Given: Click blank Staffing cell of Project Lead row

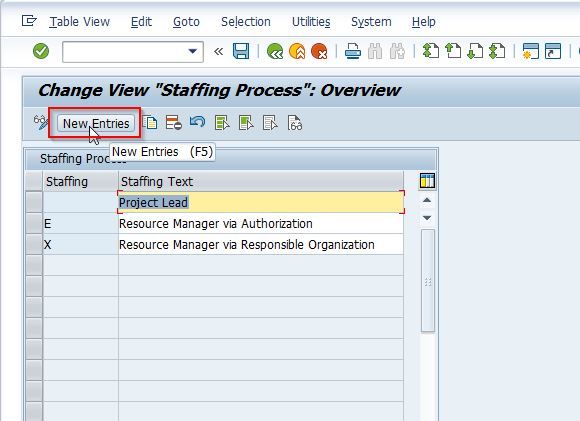Looking at the screenshot, I should 80,202.
